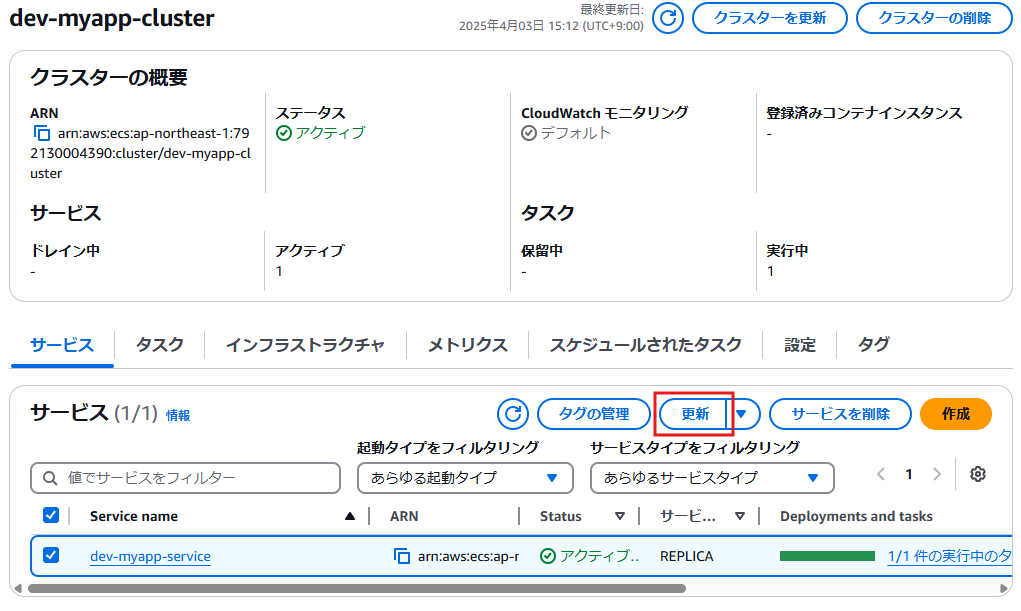Screen dimensions: 1021x611
Task: Open the メトリクス tab
Action: 468,345
